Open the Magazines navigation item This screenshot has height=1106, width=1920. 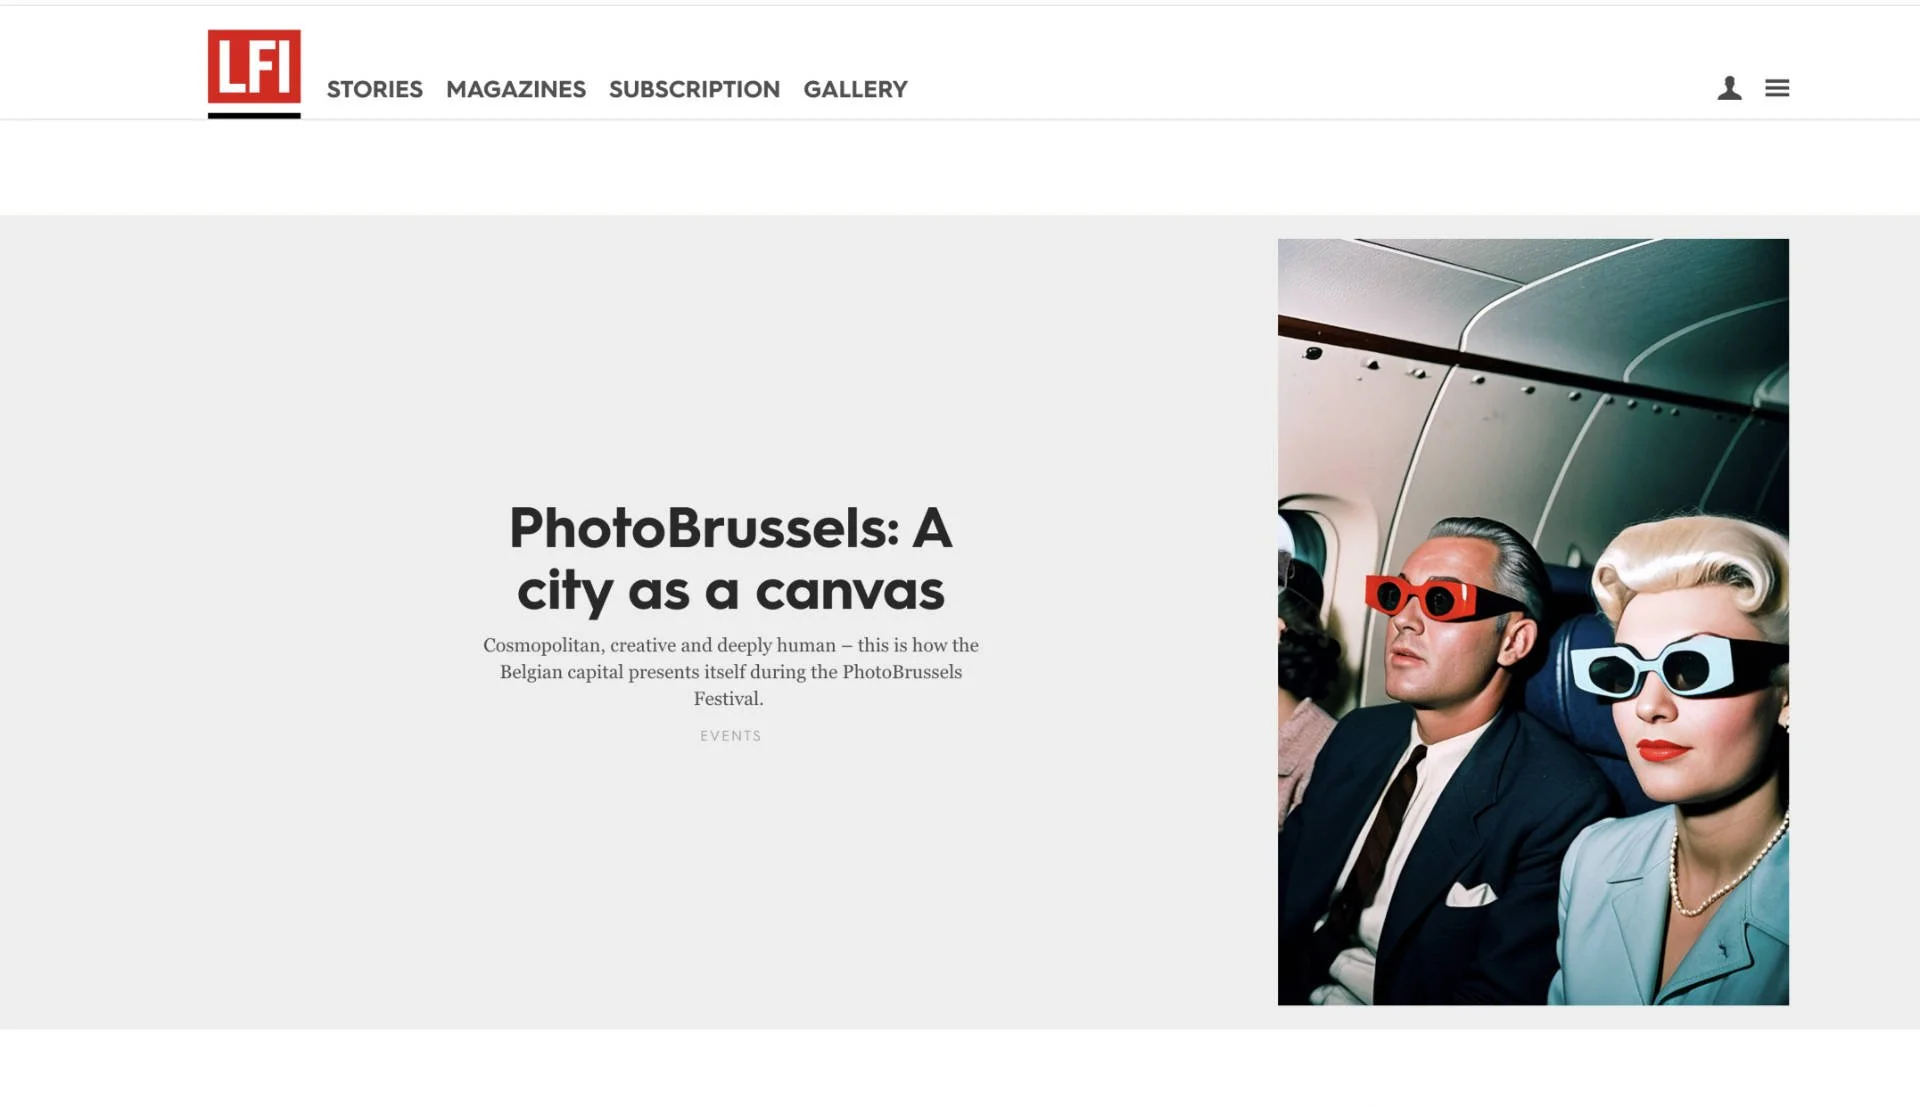(516, 89)
